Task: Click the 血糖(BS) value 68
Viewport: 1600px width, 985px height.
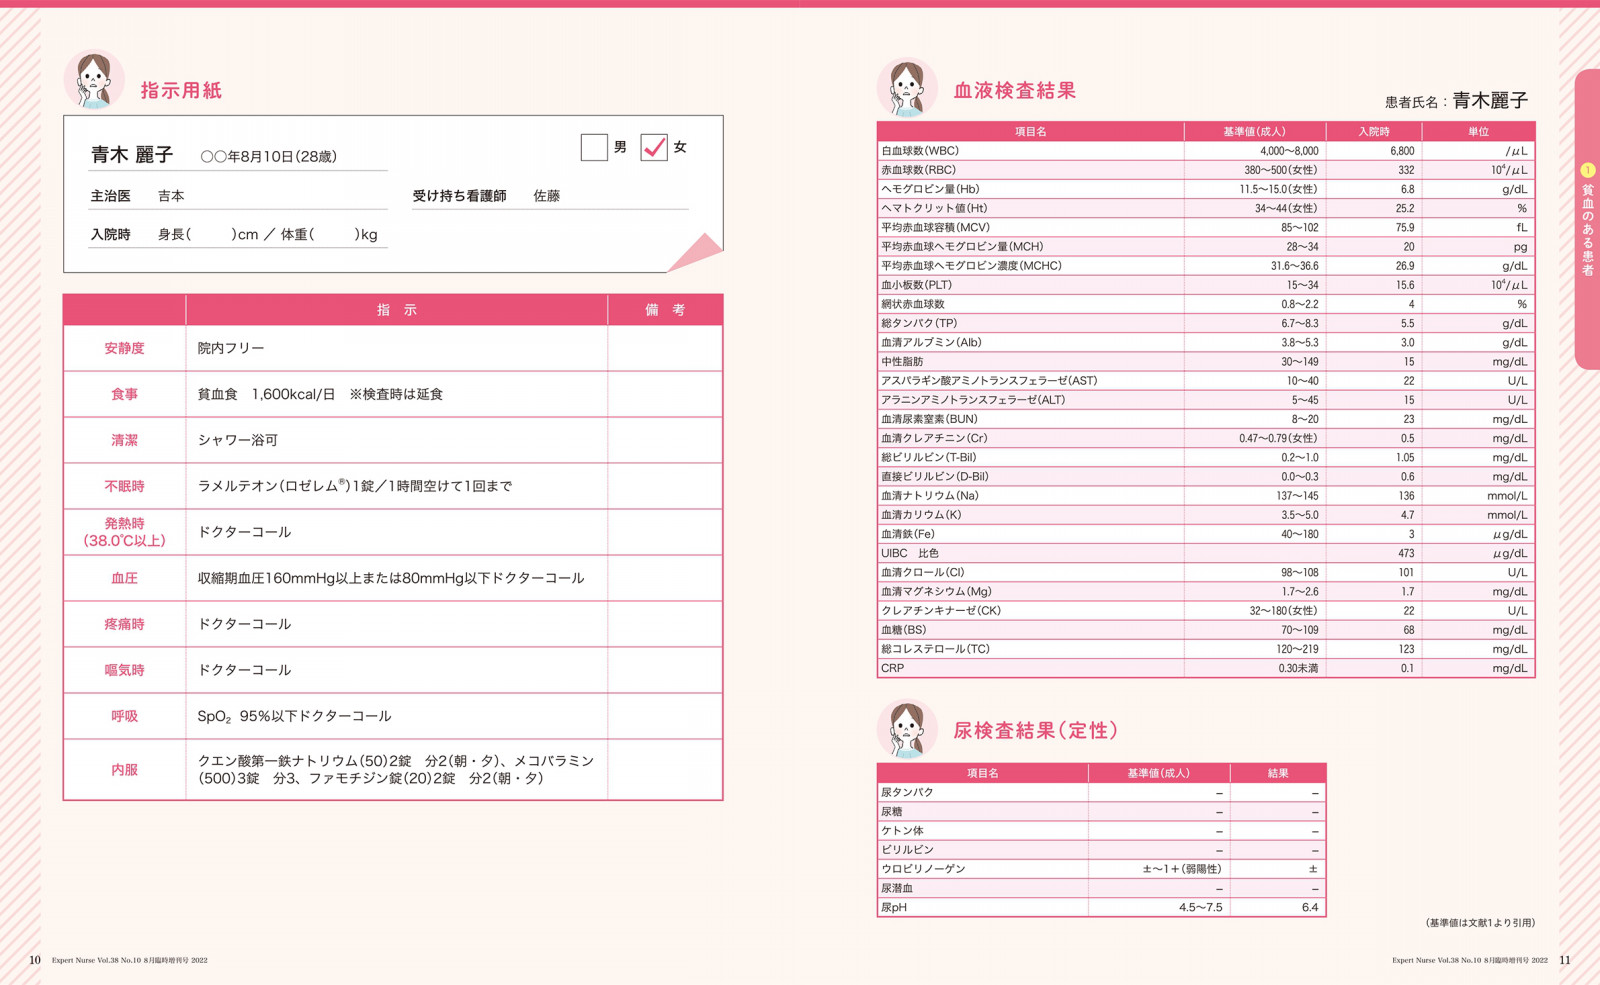Action: coord(1409,630)
